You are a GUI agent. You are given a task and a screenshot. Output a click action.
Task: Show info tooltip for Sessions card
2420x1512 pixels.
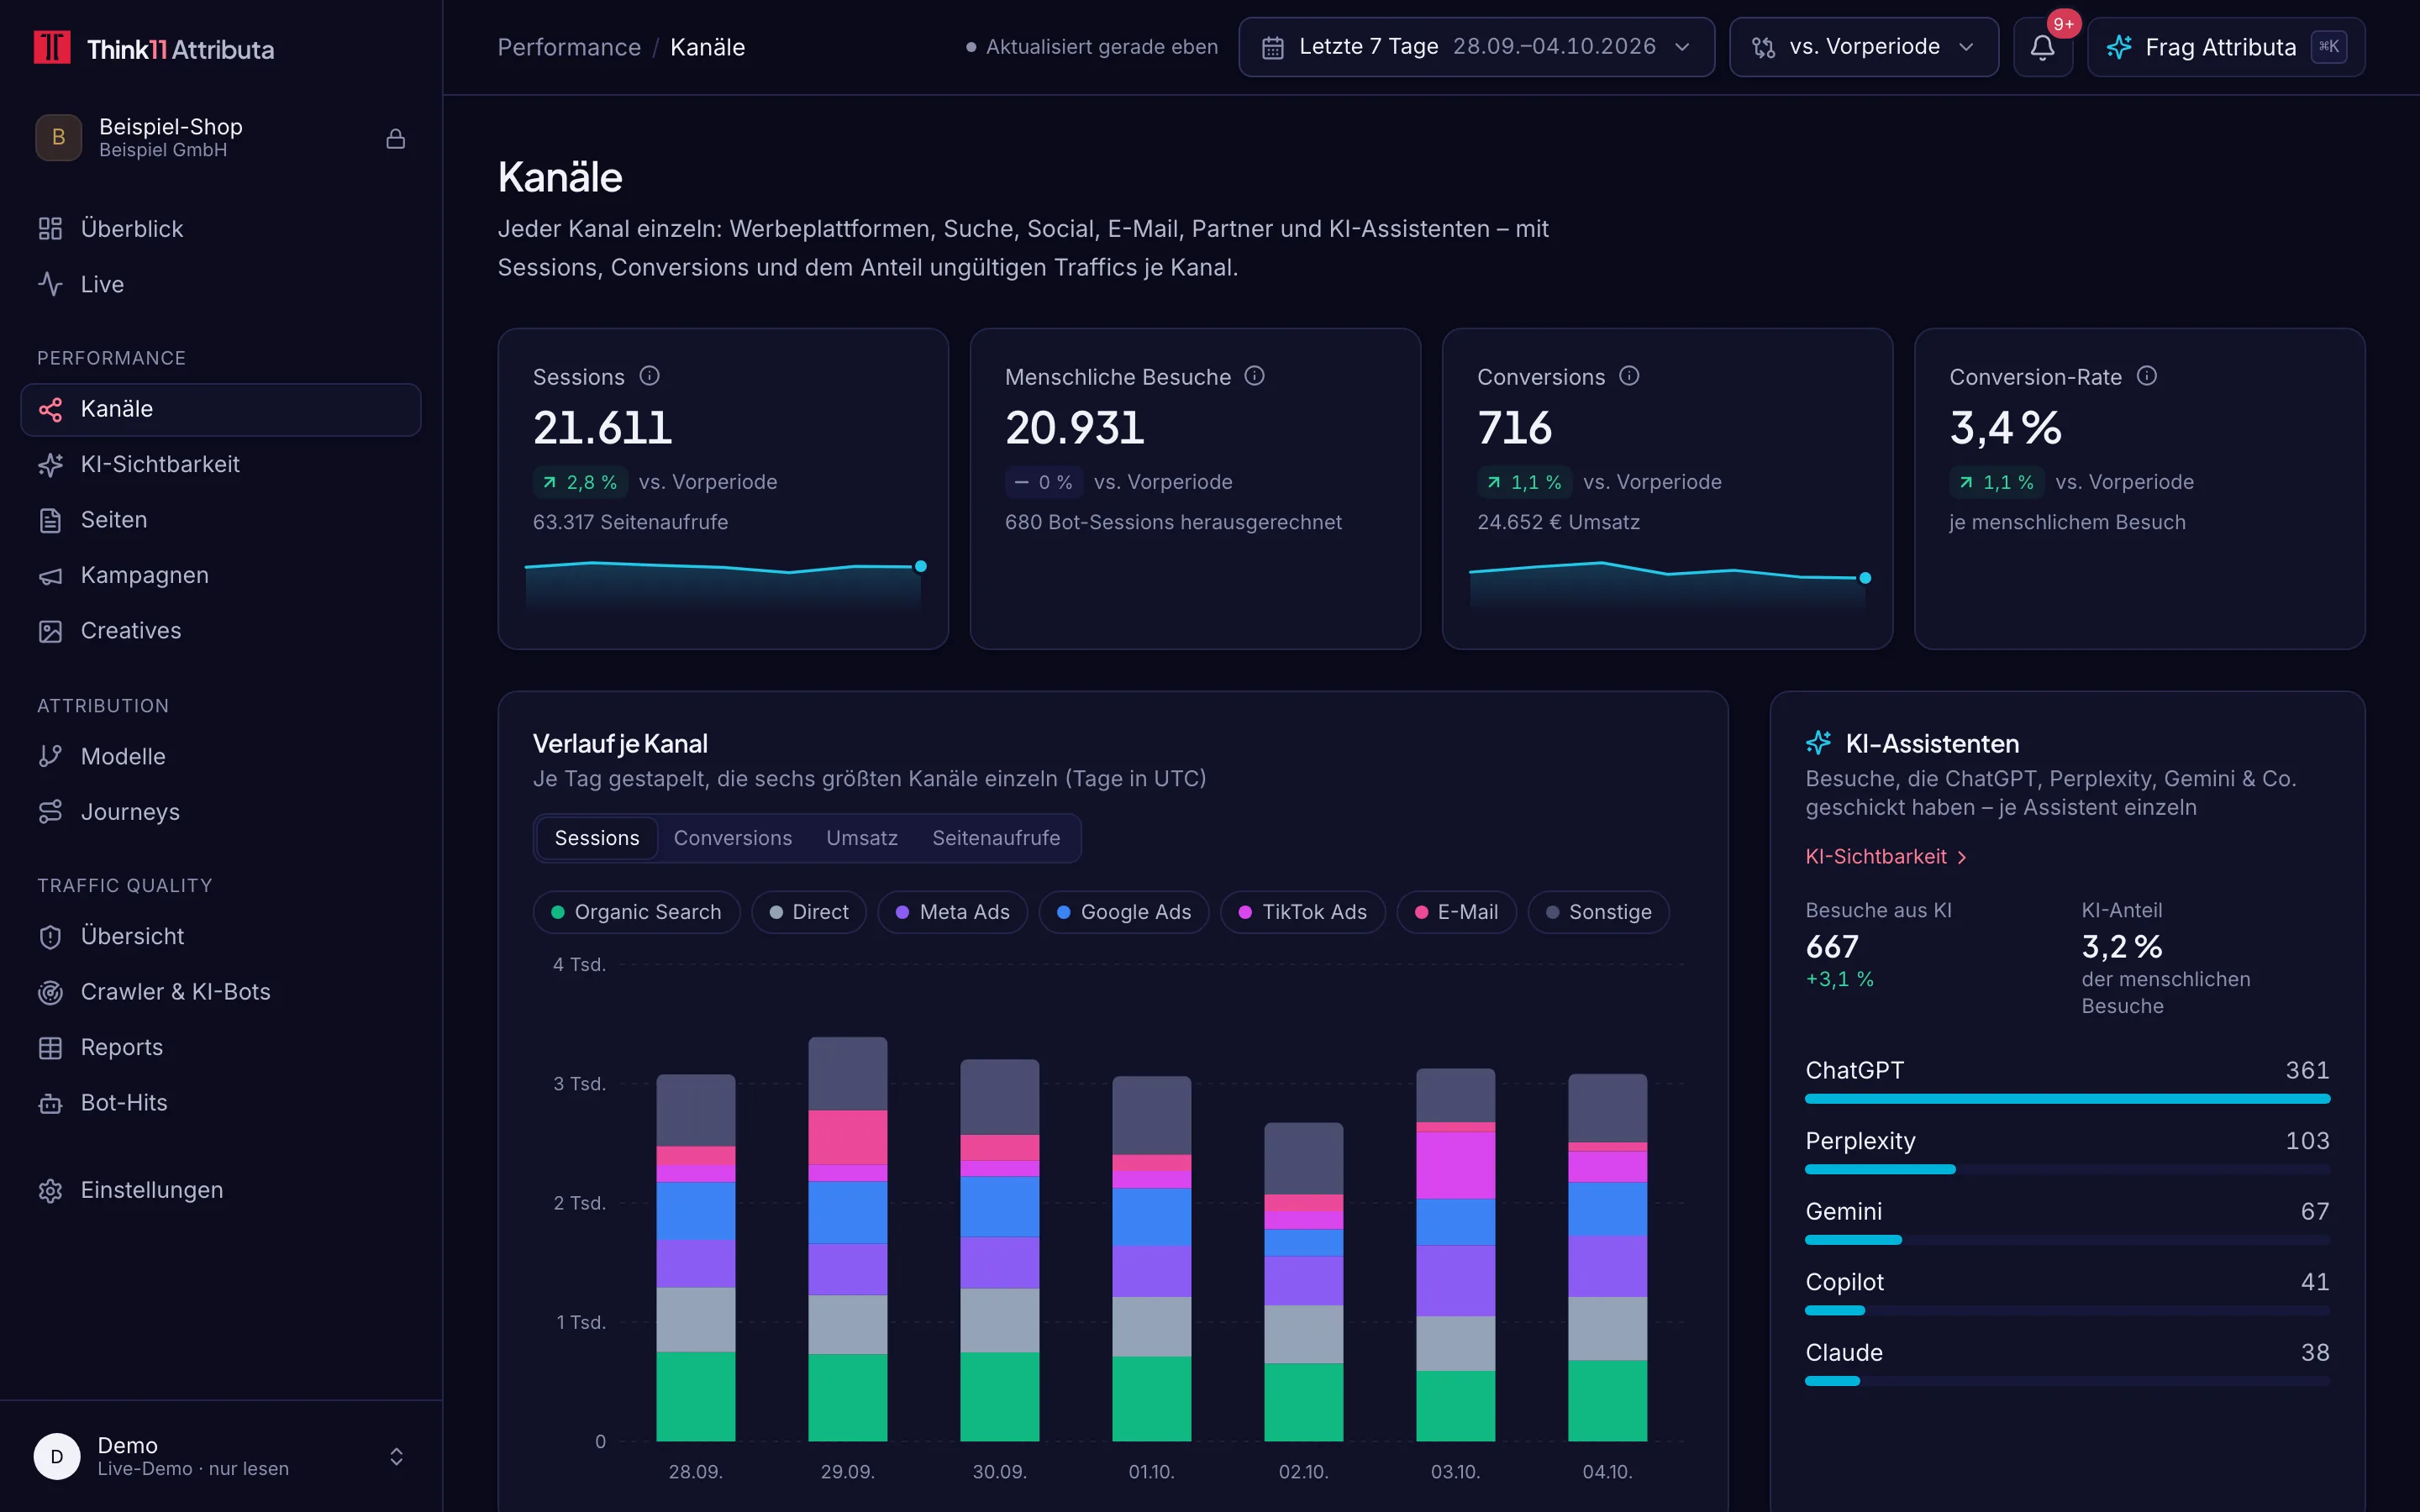pyautogui.click(x=650, y=376)
